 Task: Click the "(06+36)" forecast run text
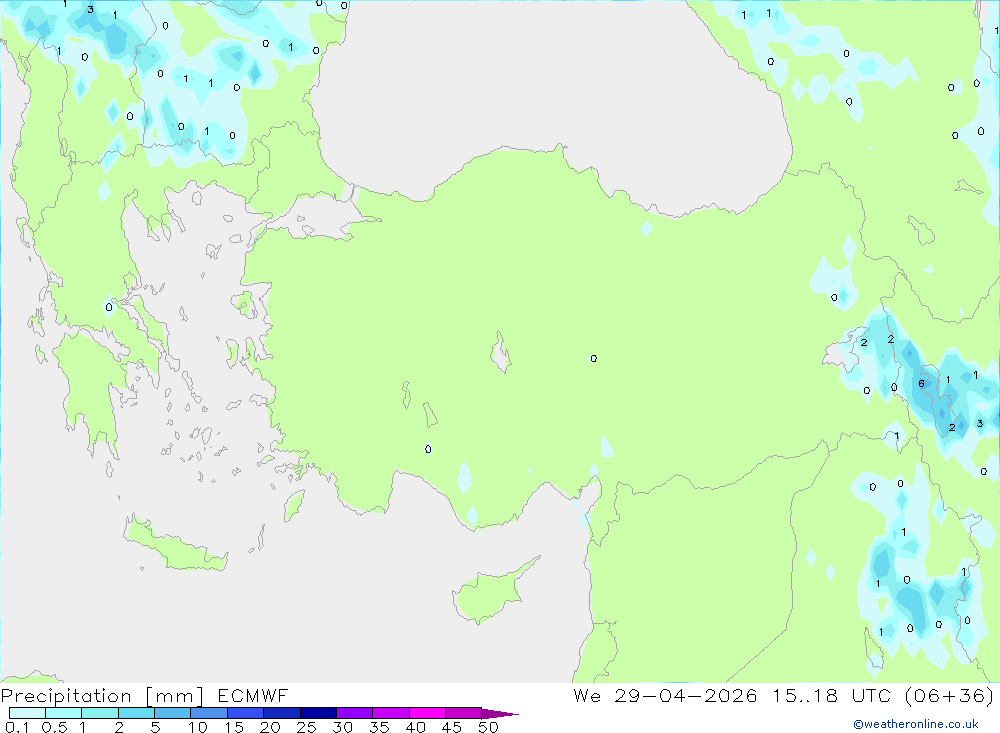click(949, 695)
